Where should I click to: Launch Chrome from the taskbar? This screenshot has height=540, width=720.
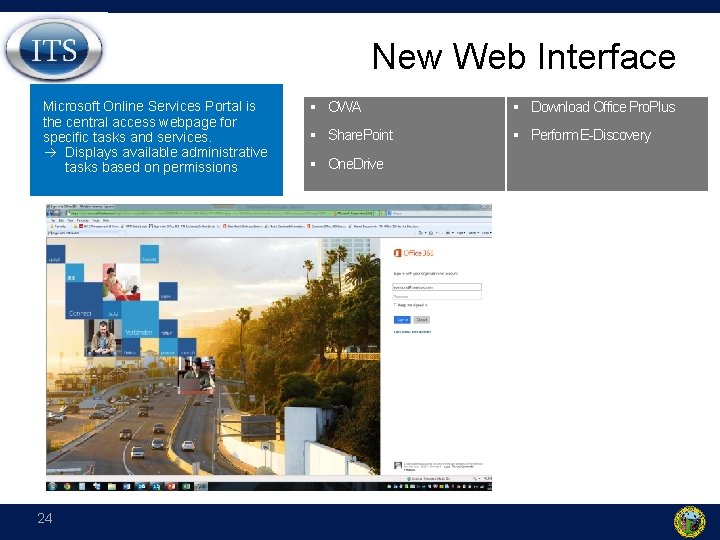point(67,486)
